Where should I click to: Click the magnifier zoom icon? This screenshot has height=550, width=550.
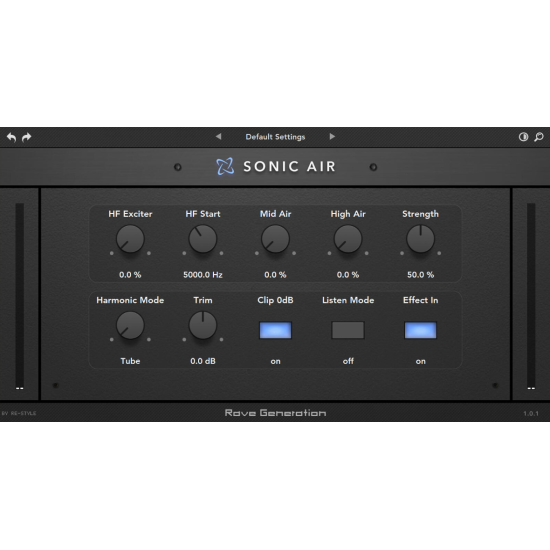(539, 137)
